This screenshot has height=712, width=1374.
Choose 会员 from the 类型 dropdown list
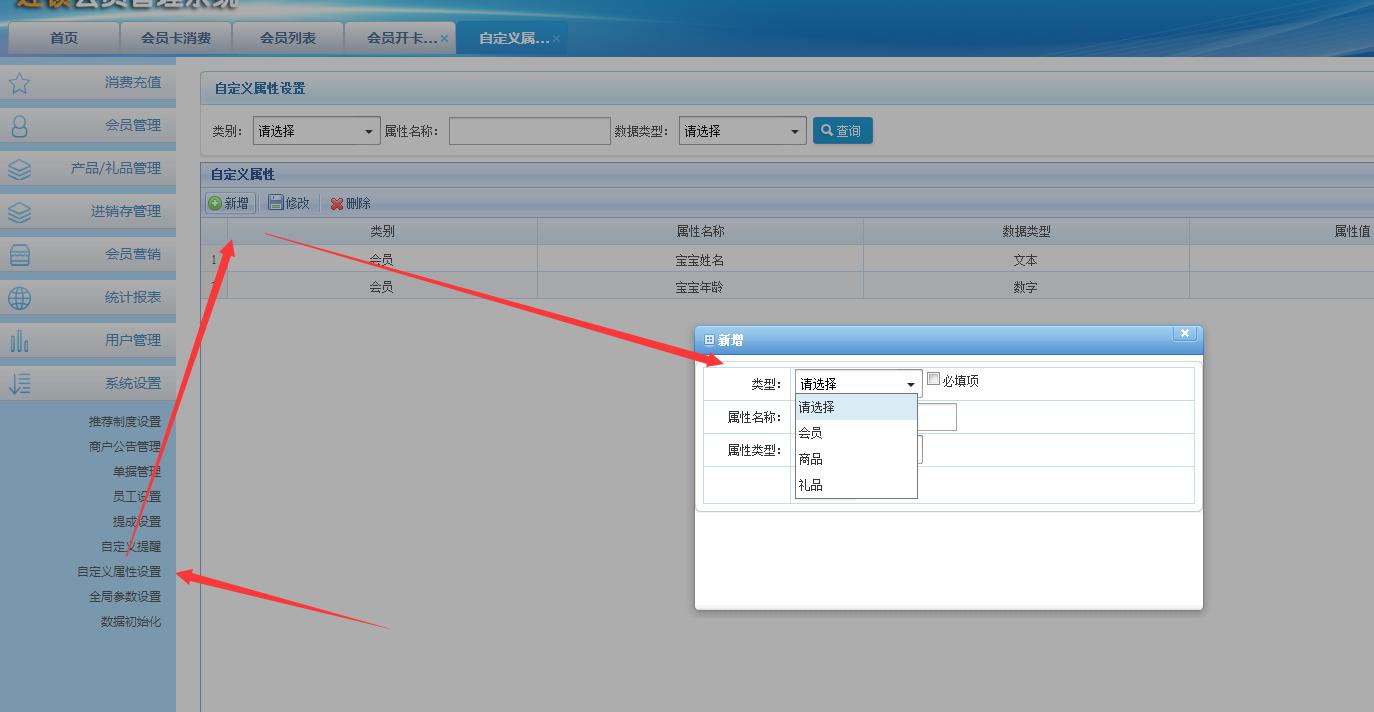tap(811, 433)
